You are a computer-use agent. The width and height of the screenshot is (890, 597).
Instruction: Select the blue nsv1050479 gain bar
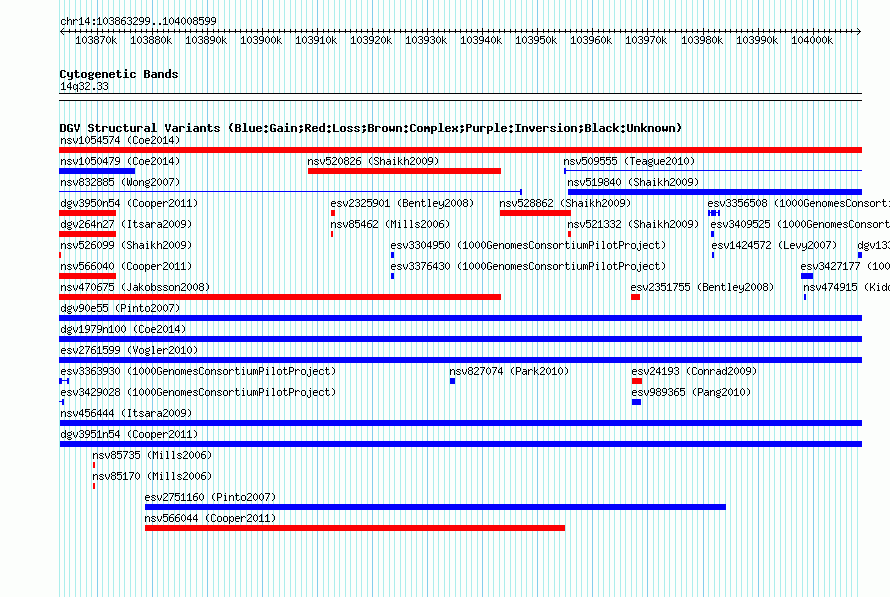97,171
